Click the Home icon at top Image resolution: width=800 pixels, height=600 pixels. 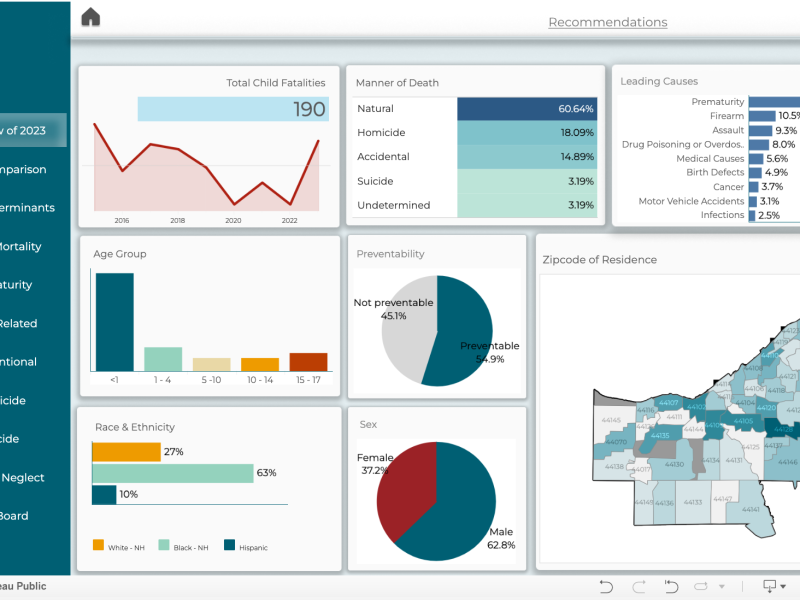(x=91, y=17)
